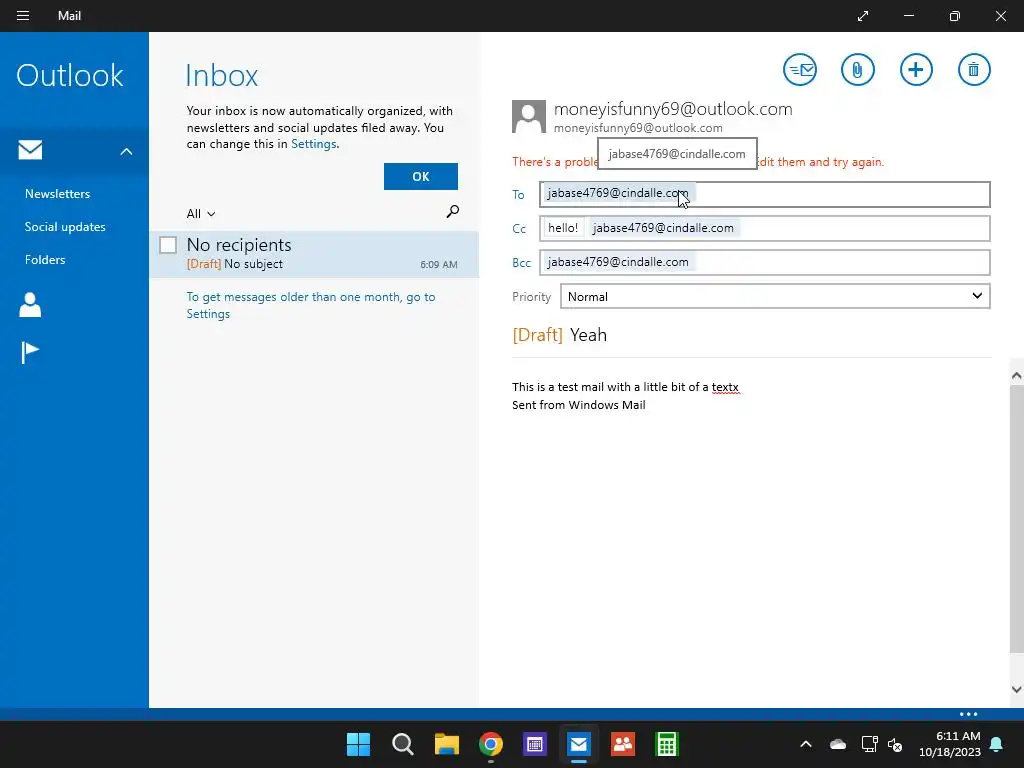Open network status tray icon

click(x=869, y=744)
